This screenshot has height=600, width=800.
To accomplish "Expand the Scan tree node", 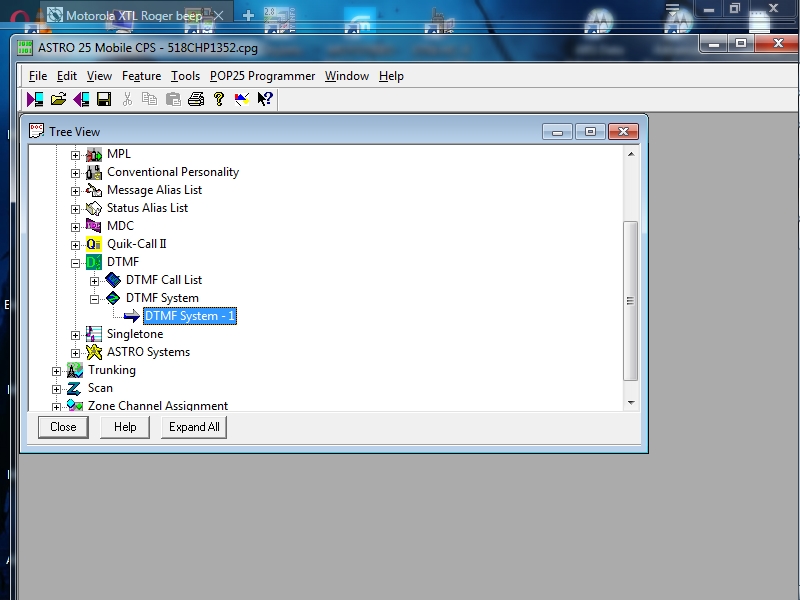I will click(57, 389).
